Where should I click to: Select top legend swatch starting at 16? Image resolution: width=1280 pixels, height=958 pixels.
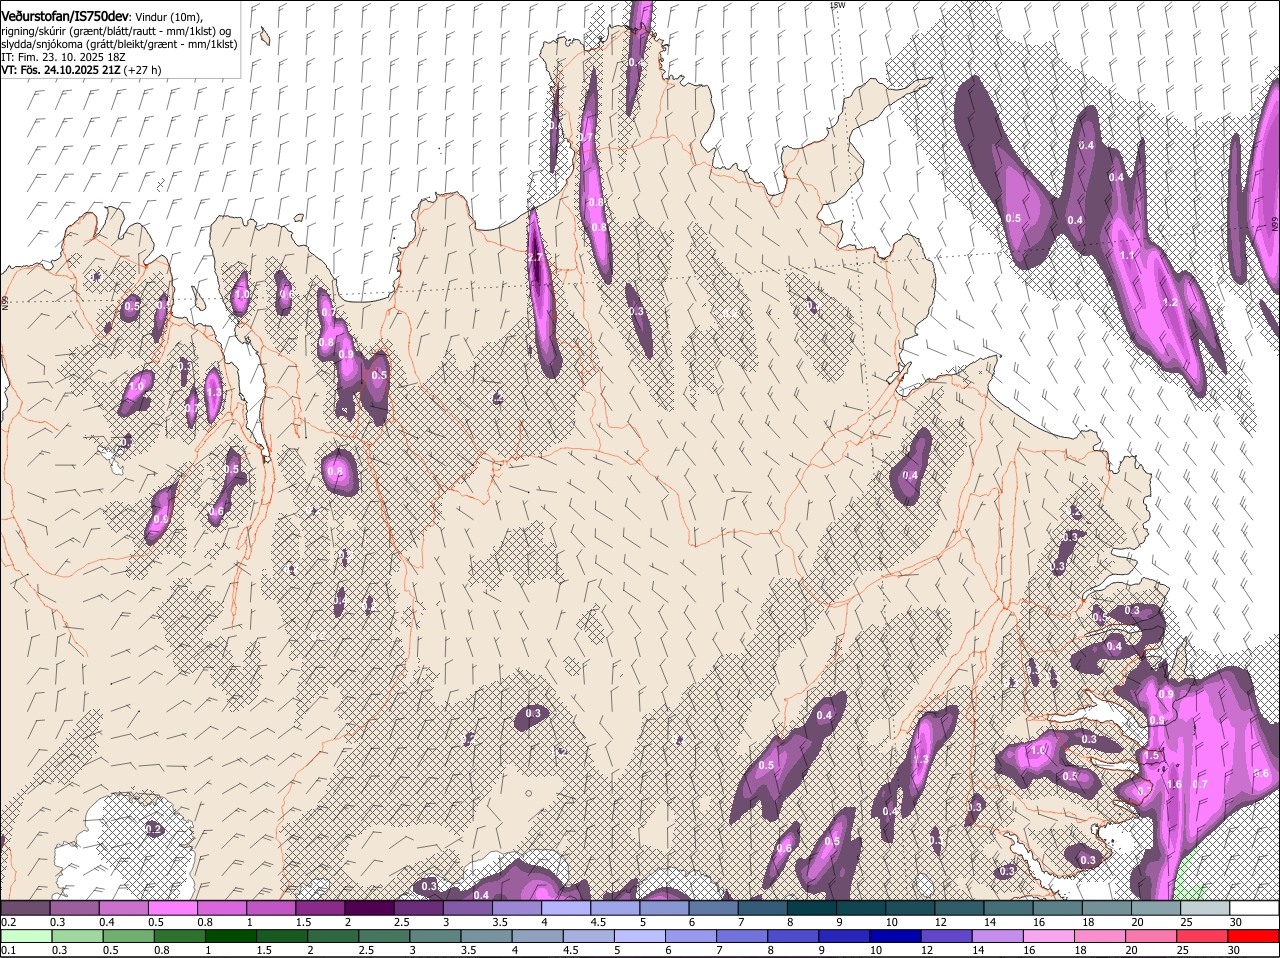coord(1058,908)
